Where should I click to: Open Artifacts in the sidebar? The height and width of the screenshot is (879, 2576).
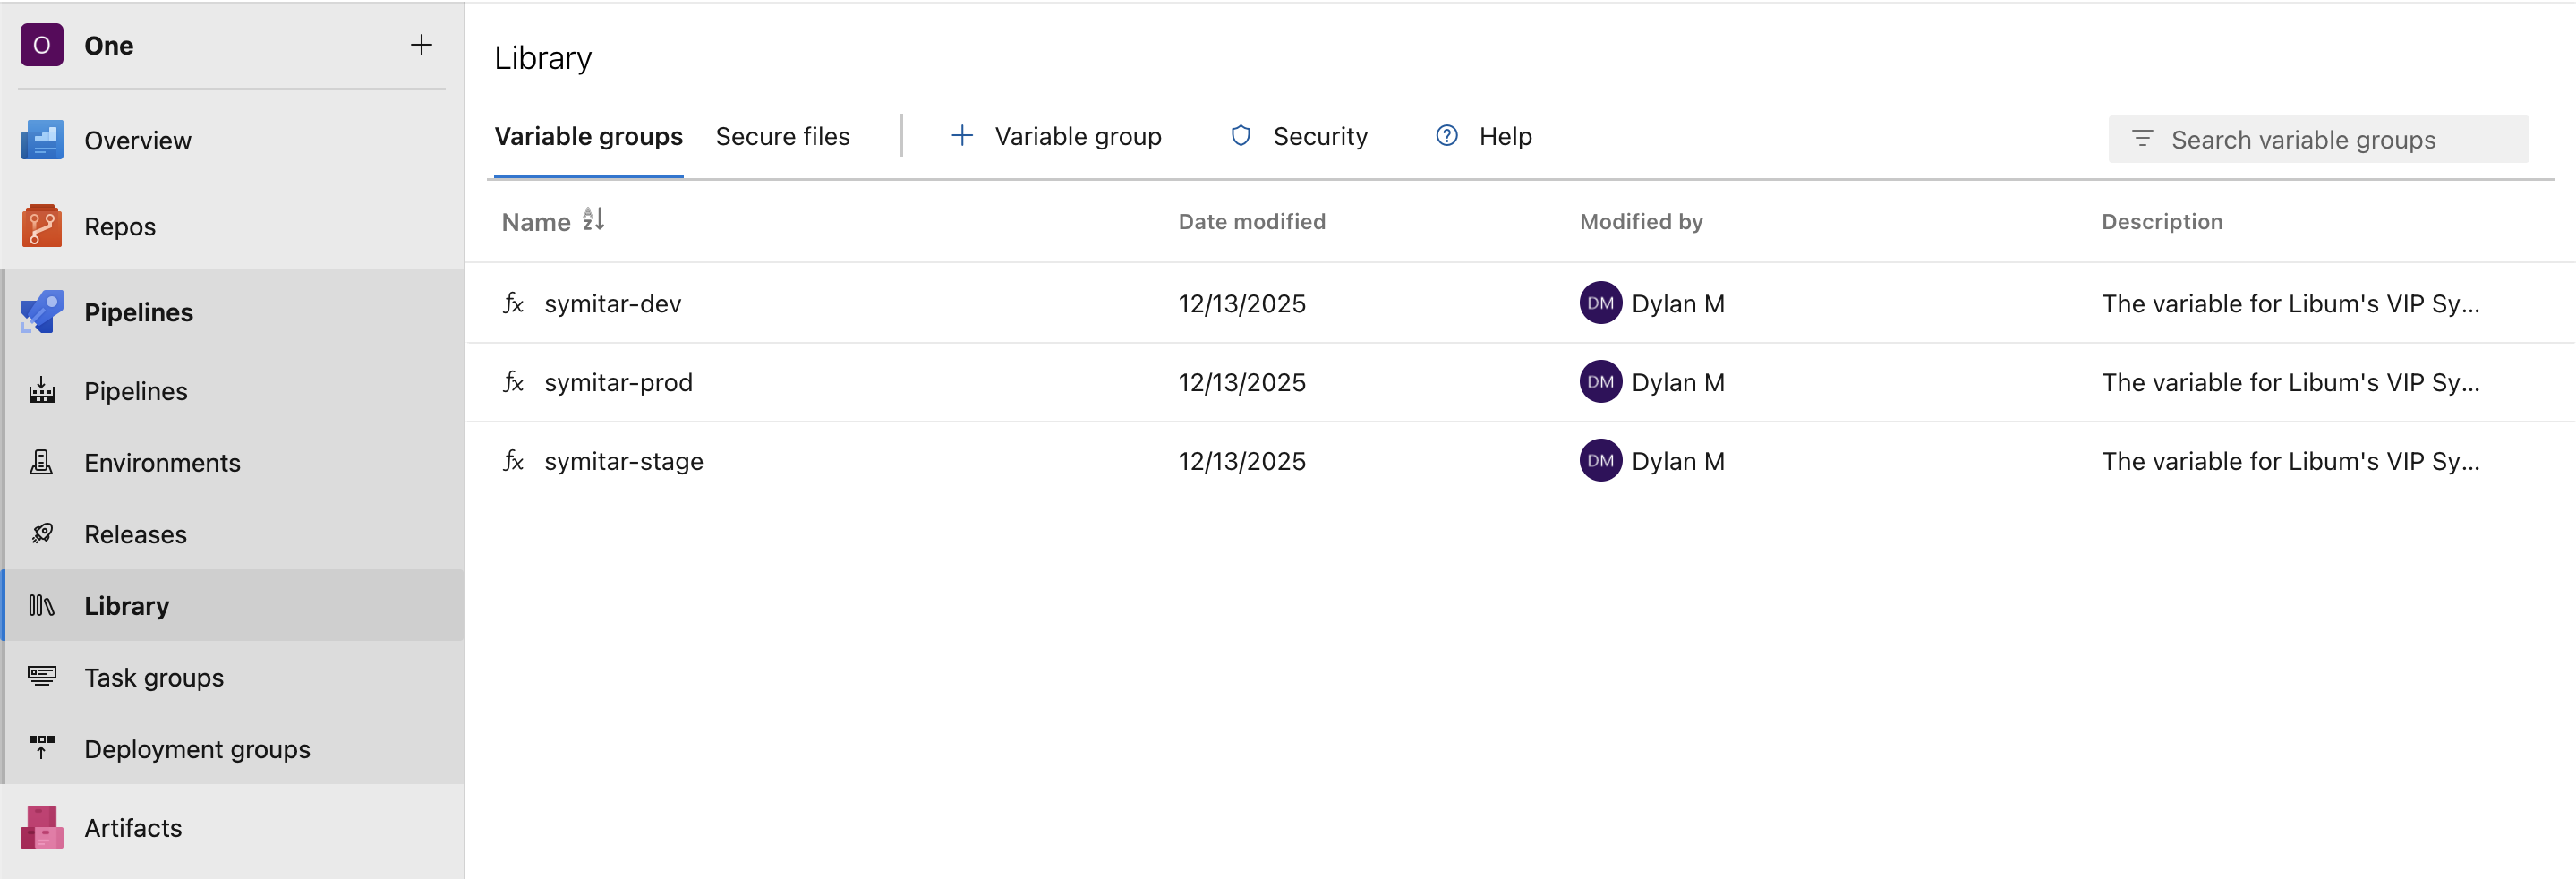[x=133, y=828]
